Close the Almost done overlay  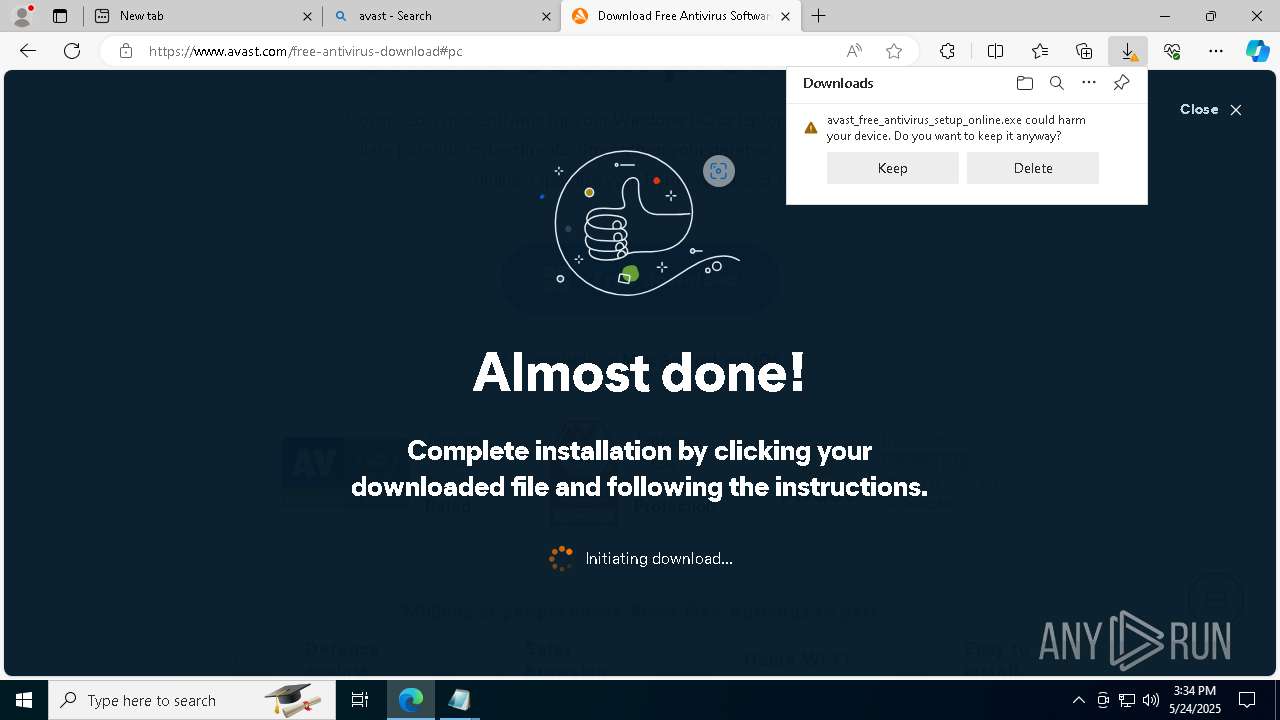[1211, 110]
